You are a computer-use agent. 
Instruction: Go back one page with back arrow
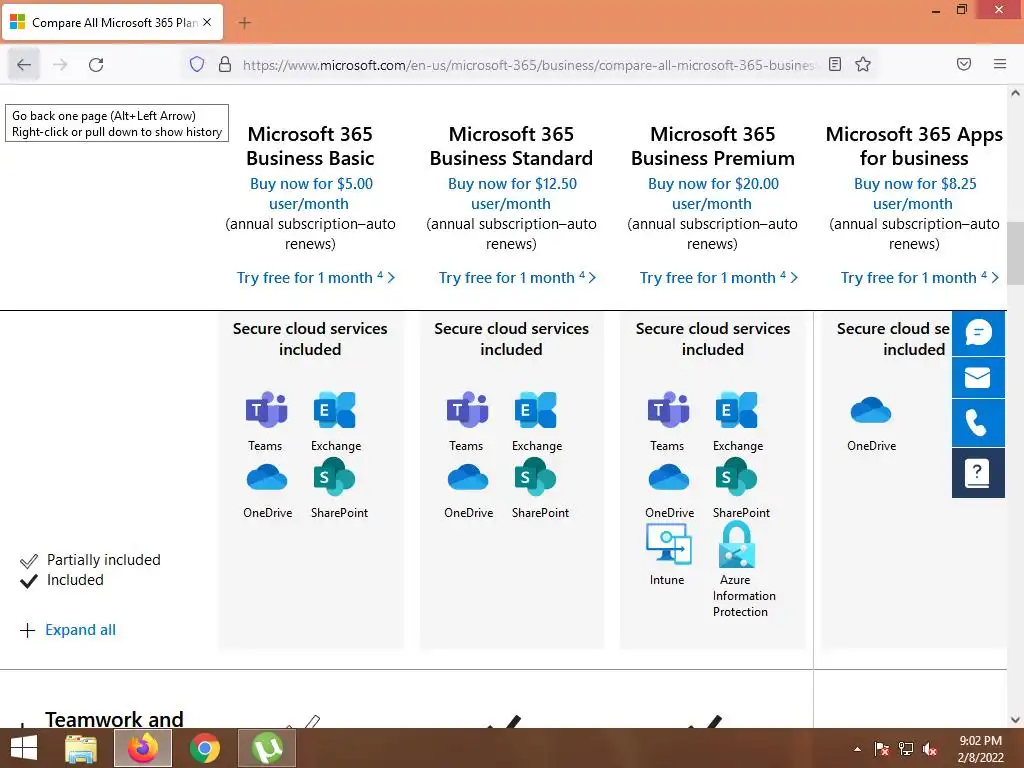[x=24, y=64]
